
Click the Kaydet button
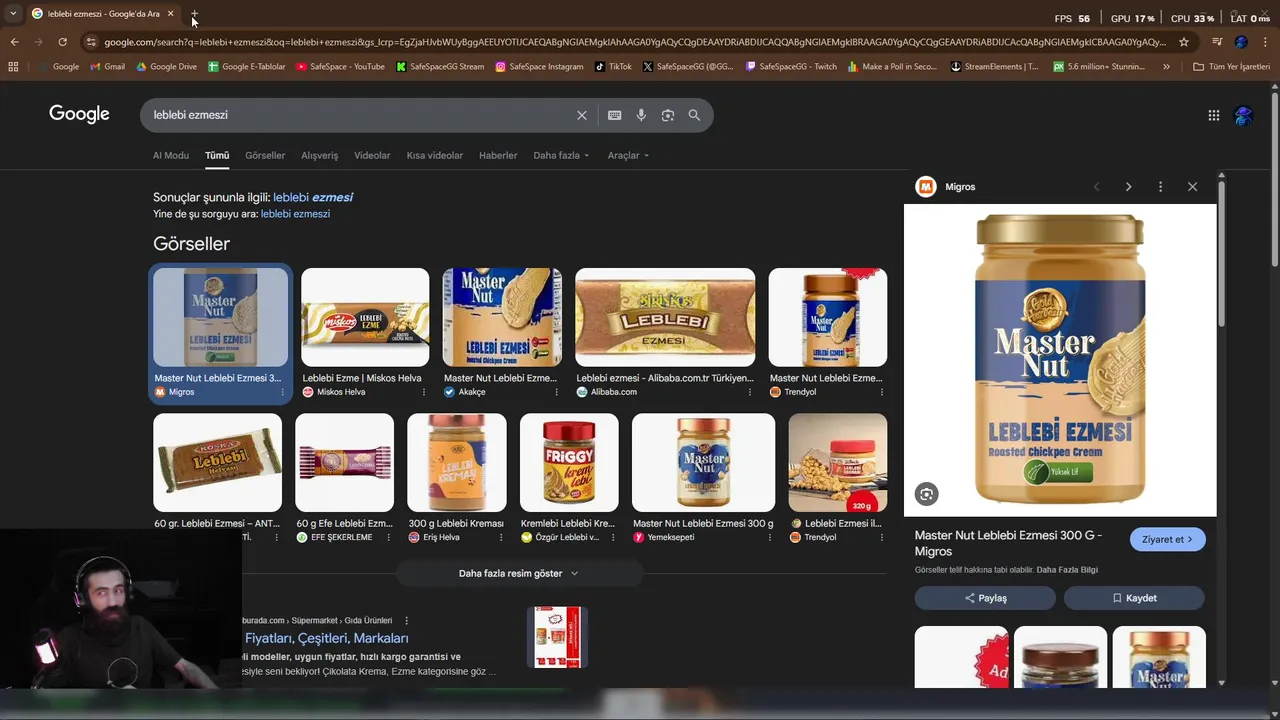click(1134, 598)
